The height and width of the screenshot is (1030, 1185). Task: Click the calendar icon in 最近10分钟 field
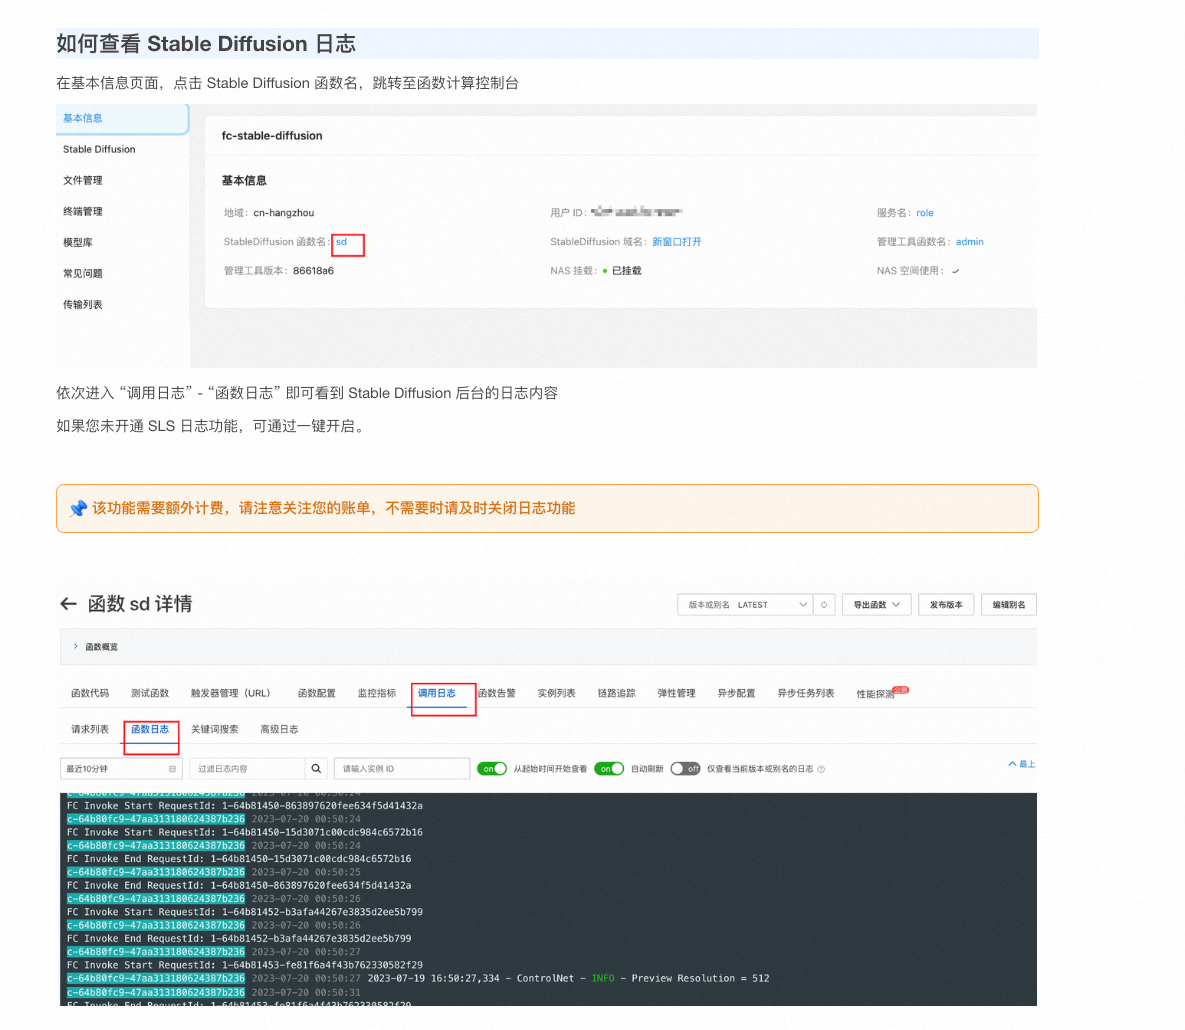pyautogui.click(x=172, y=769)
